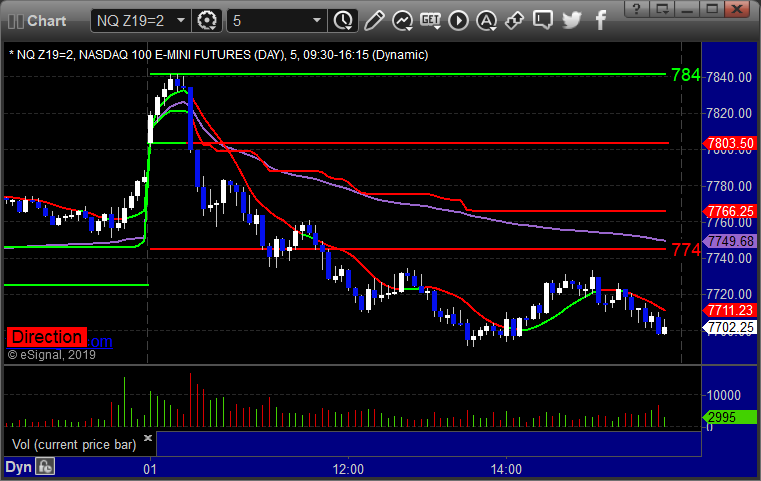Image resolution: width=761 pixels, height=481 pixels.
Task: Click the 12:00 time axis label
Action: (x=348, y=469)
